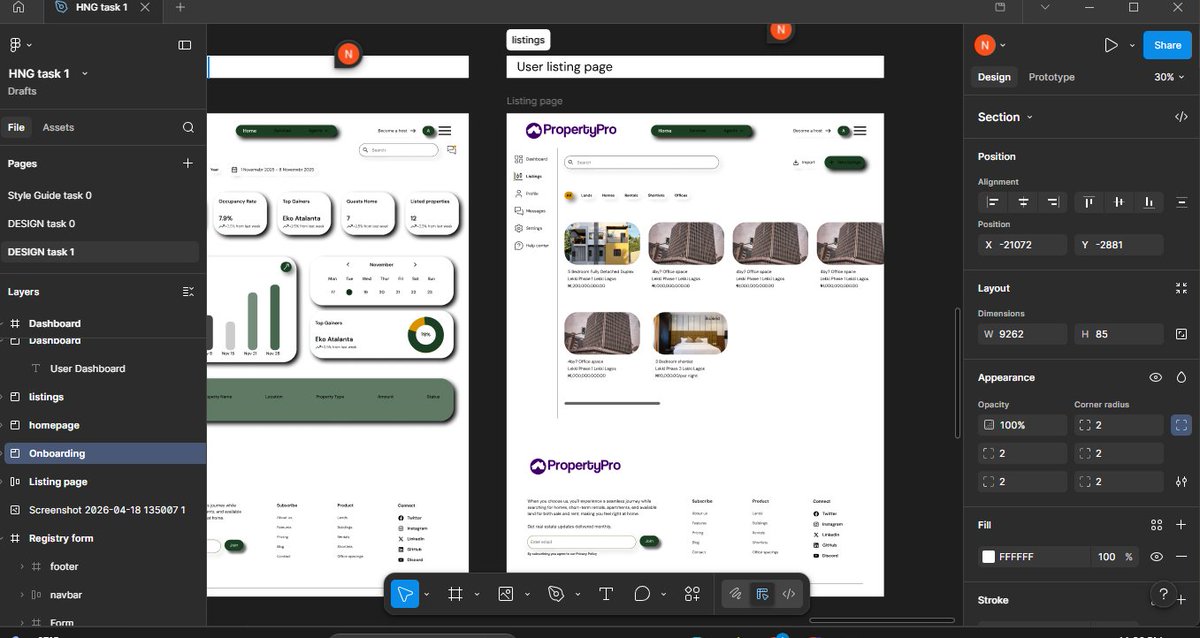Image resolution: width=1200 pixels, height=638 pixels.
Task: Toggle FFFFFF fill visibility eye
Action: coord(1156,557)
